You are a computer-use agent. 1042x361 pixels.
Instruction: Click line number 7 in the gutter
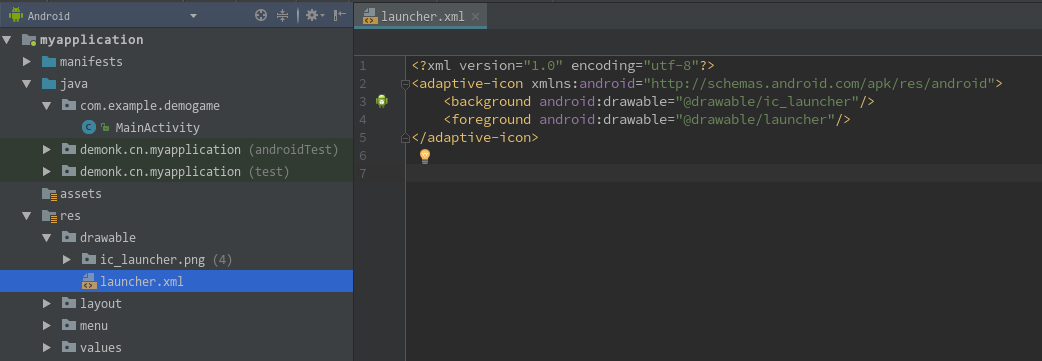[x=362, y=174]
